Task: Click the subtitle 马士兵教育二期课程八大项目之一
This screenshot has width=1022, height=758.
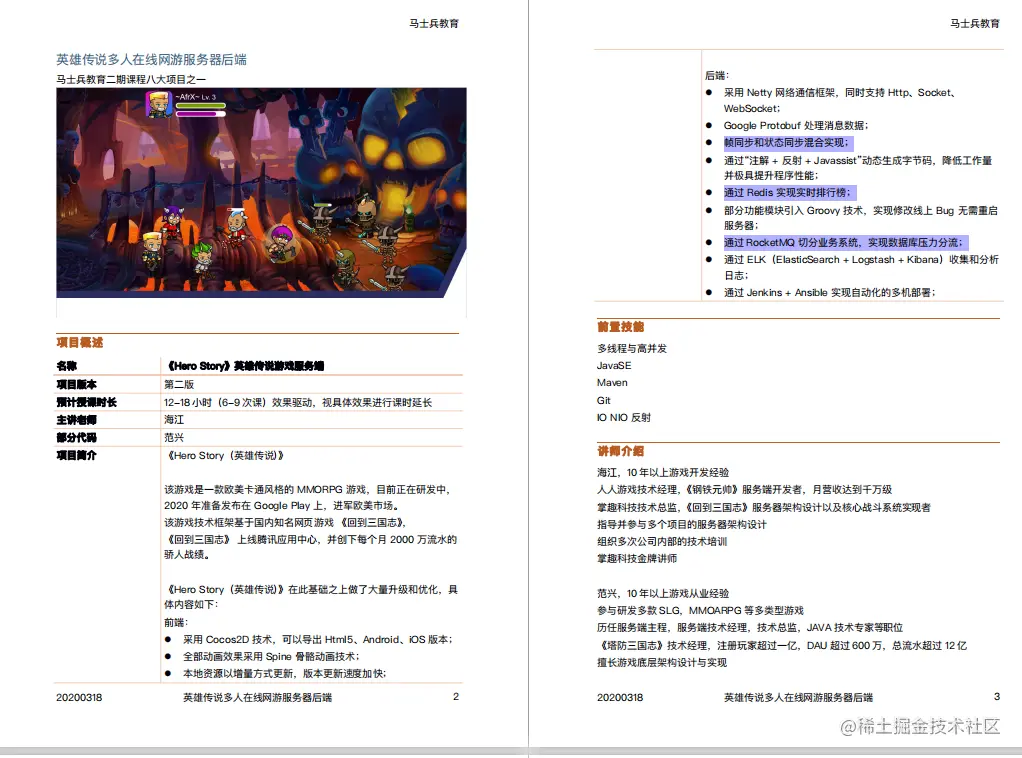Action: click(131, 80)
